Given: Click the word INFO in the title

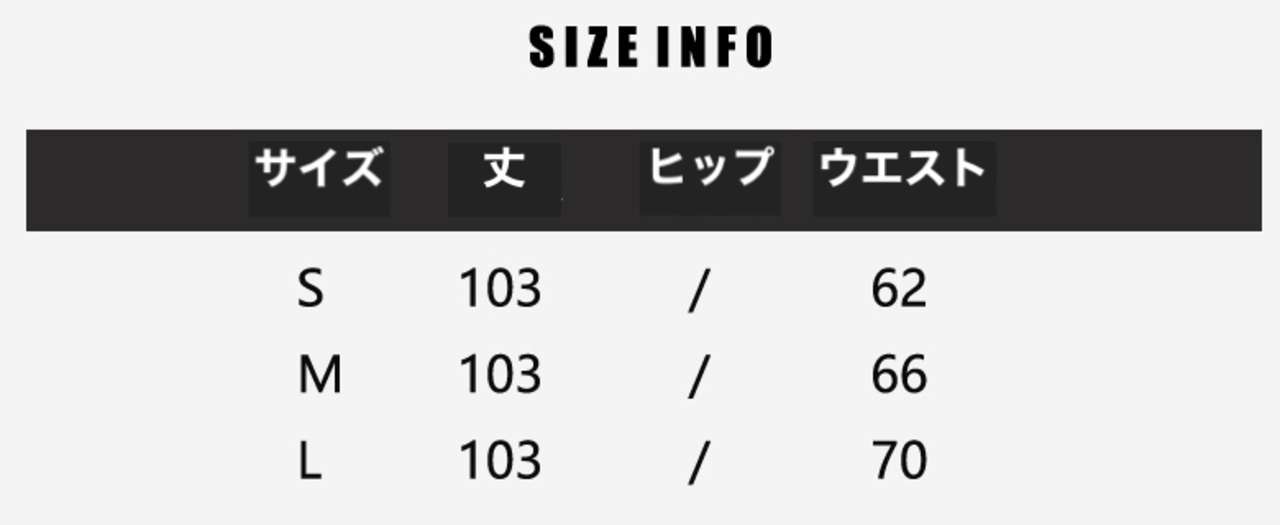Looking at the screenshot, I should (715, 48).
